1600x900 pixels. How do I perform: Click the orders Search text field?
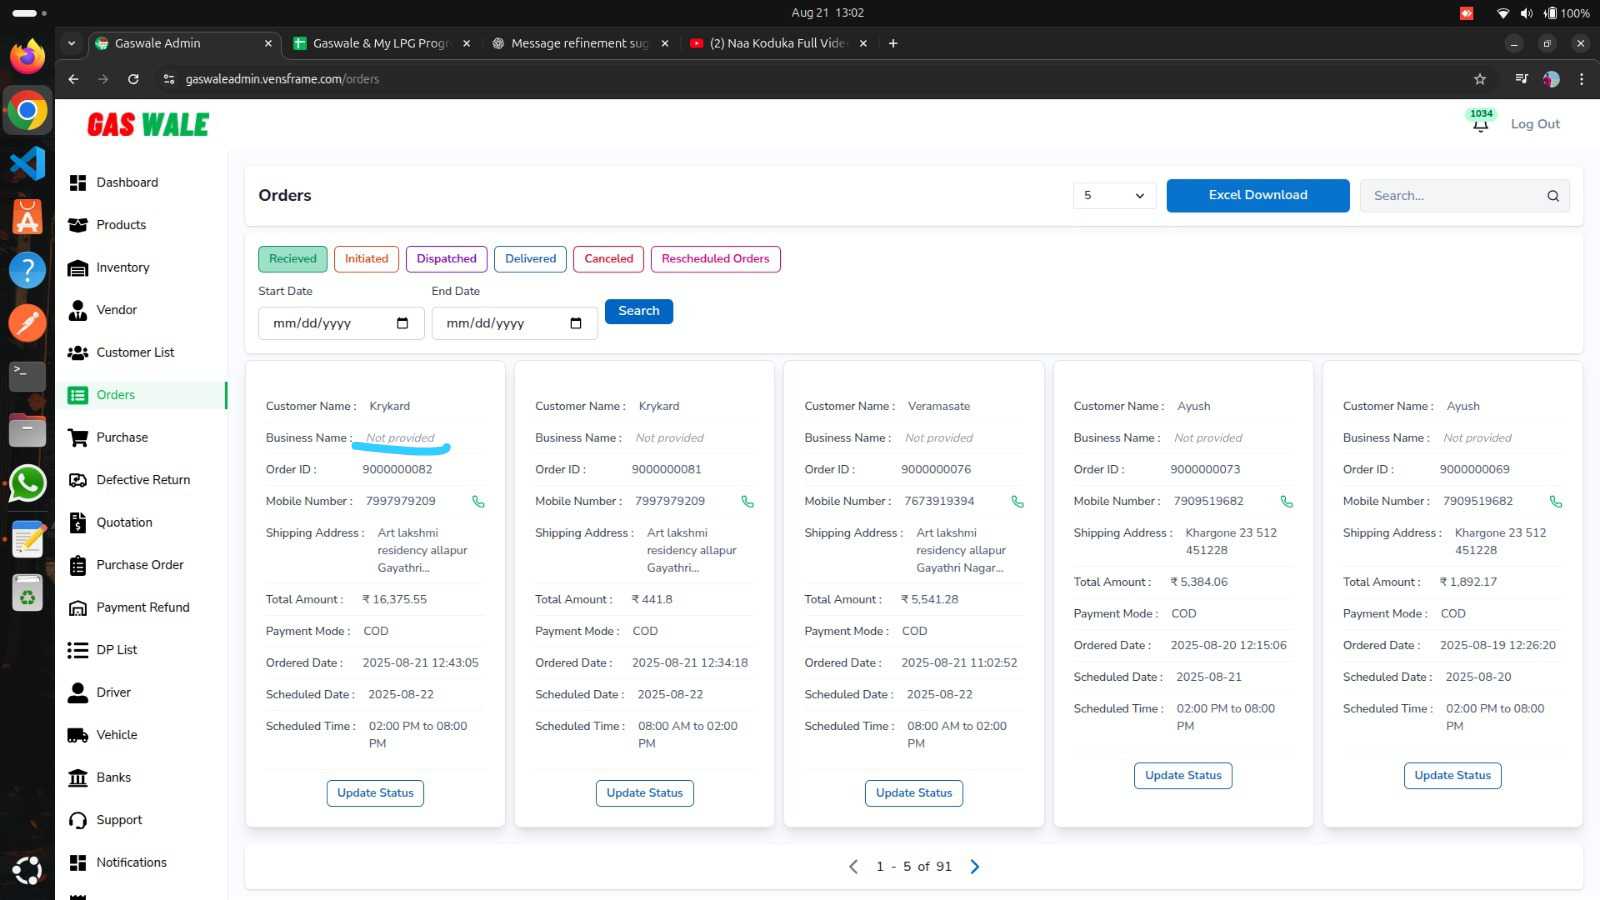(1450, 196)
